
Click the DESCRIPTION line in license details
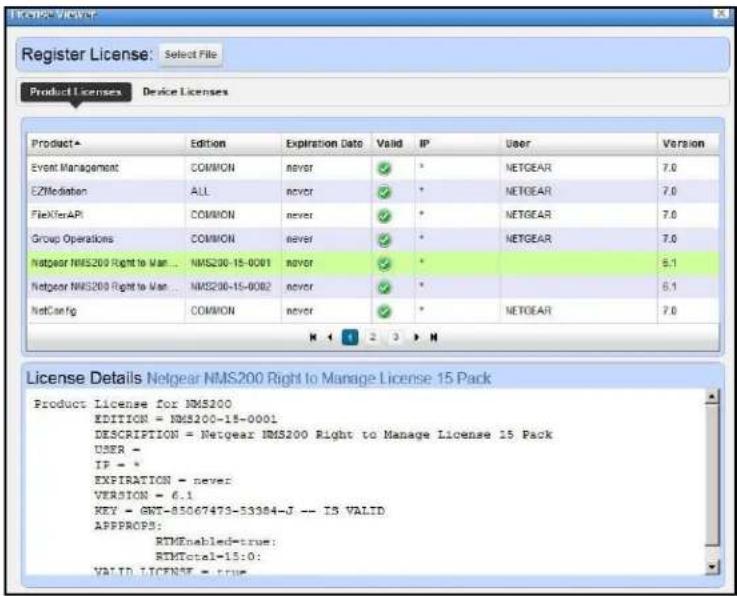(x=323, y=434)
